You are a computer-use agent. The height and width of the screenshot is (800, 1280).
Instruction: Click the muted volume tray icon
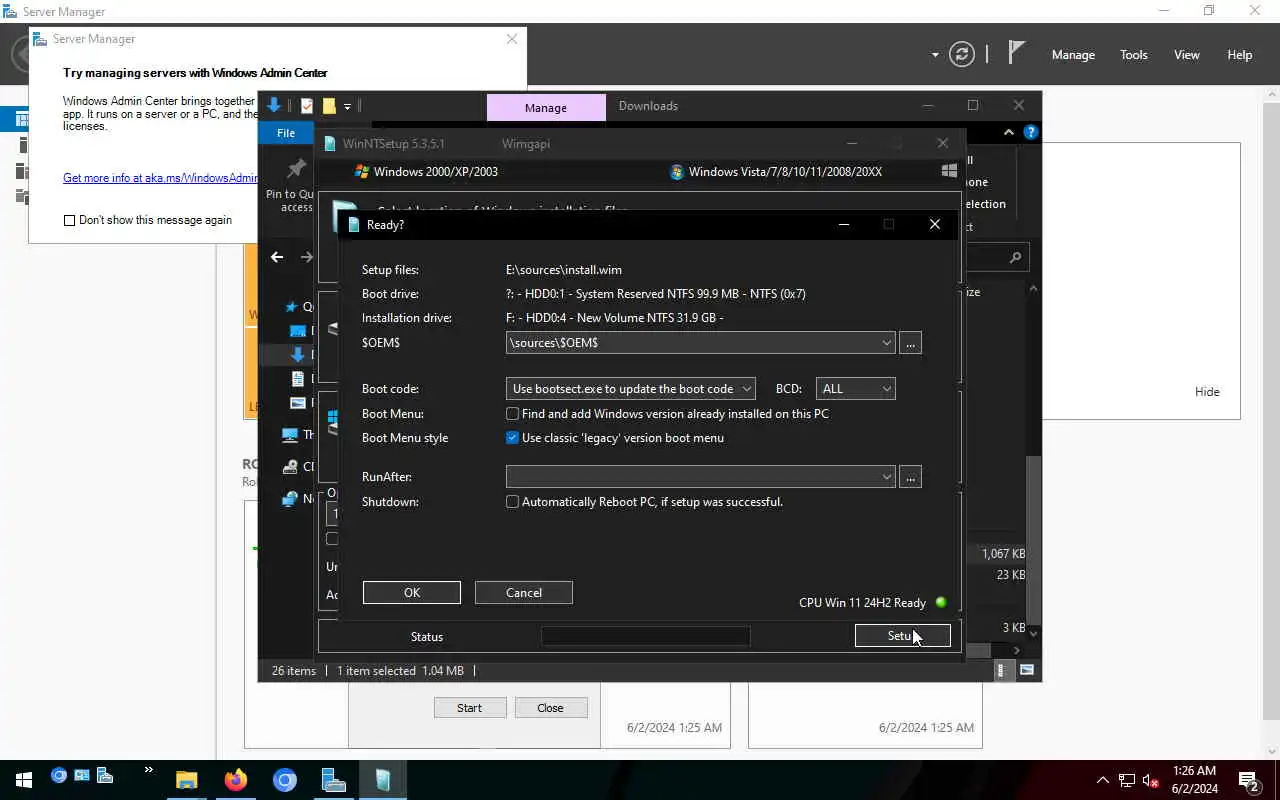[x=1150, y=780]
